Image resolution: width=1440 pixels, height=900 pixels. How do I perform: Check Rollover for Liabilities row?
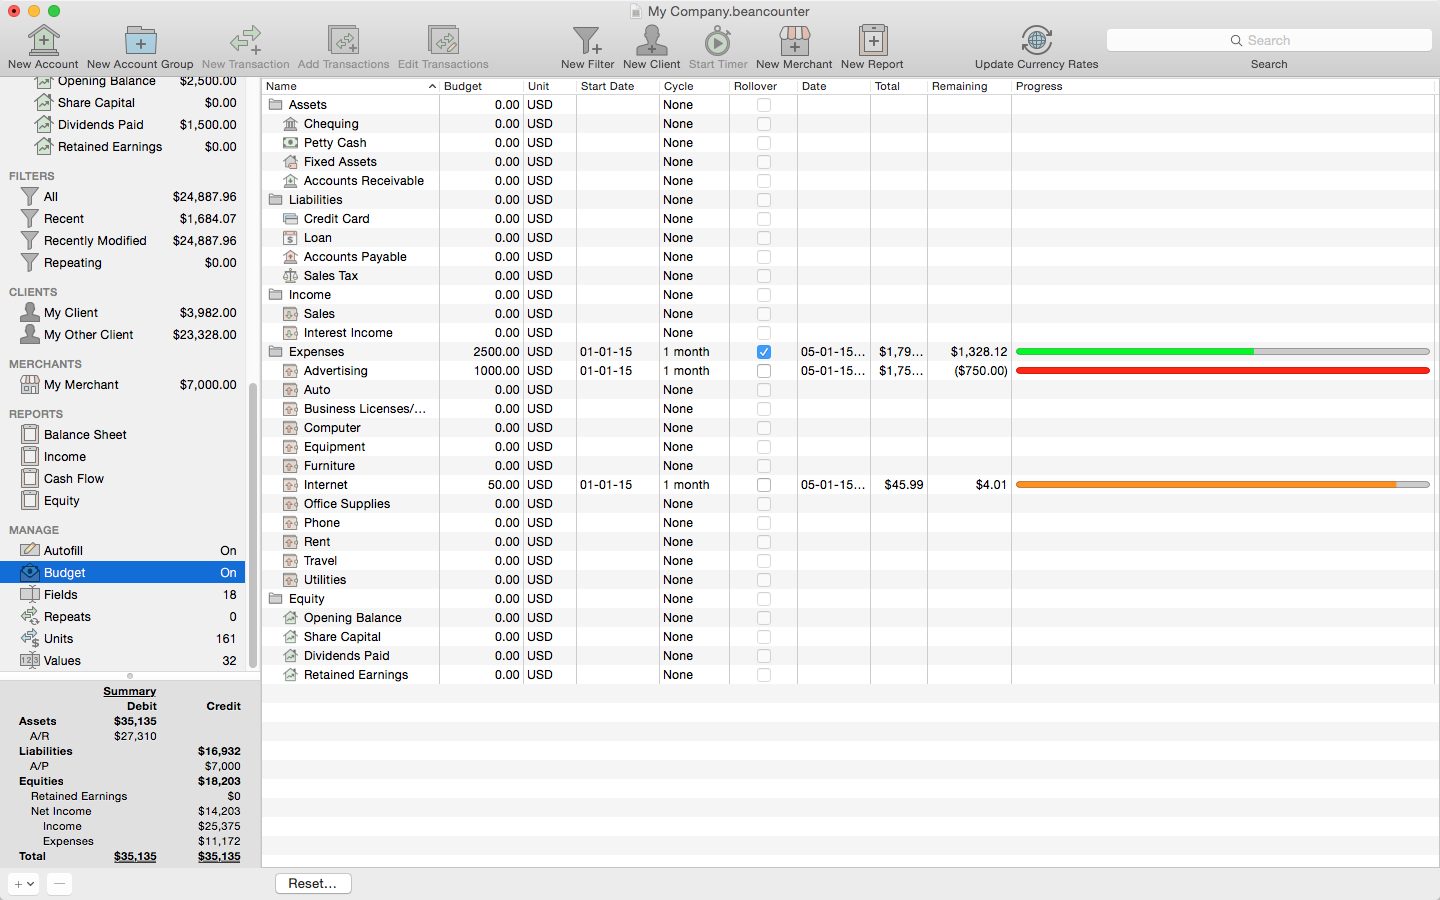[x=764, y=200]
